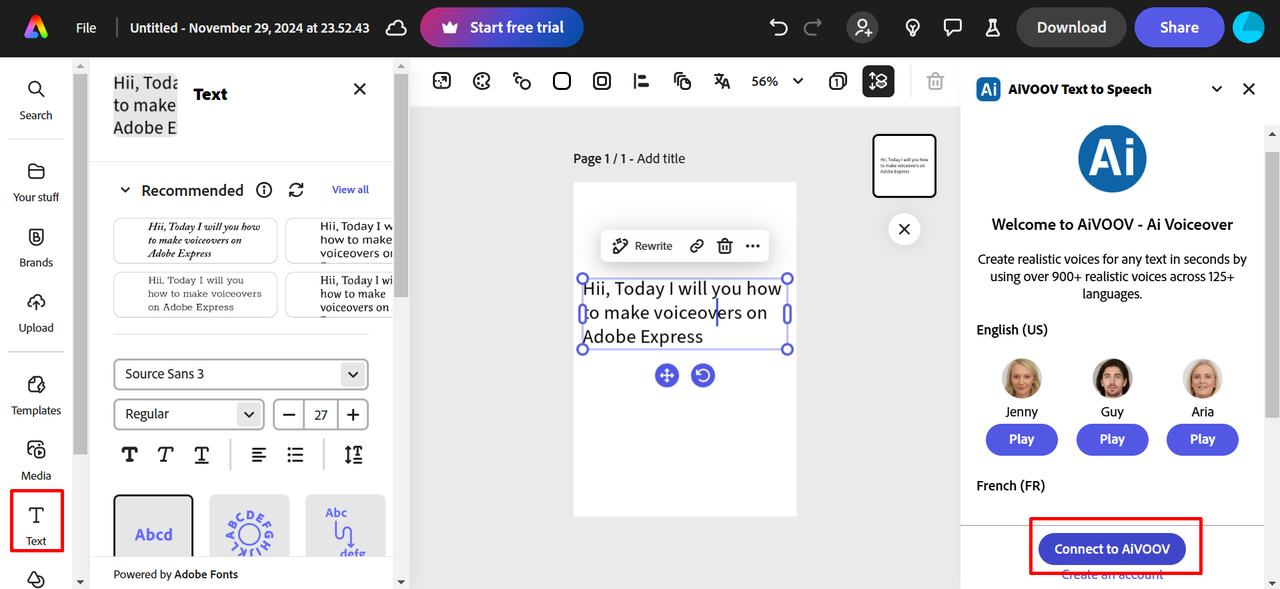This screenshot has width=1280, height=589.
Task: Click the align icon in the canvas toolbar
Action: (642, 81)
